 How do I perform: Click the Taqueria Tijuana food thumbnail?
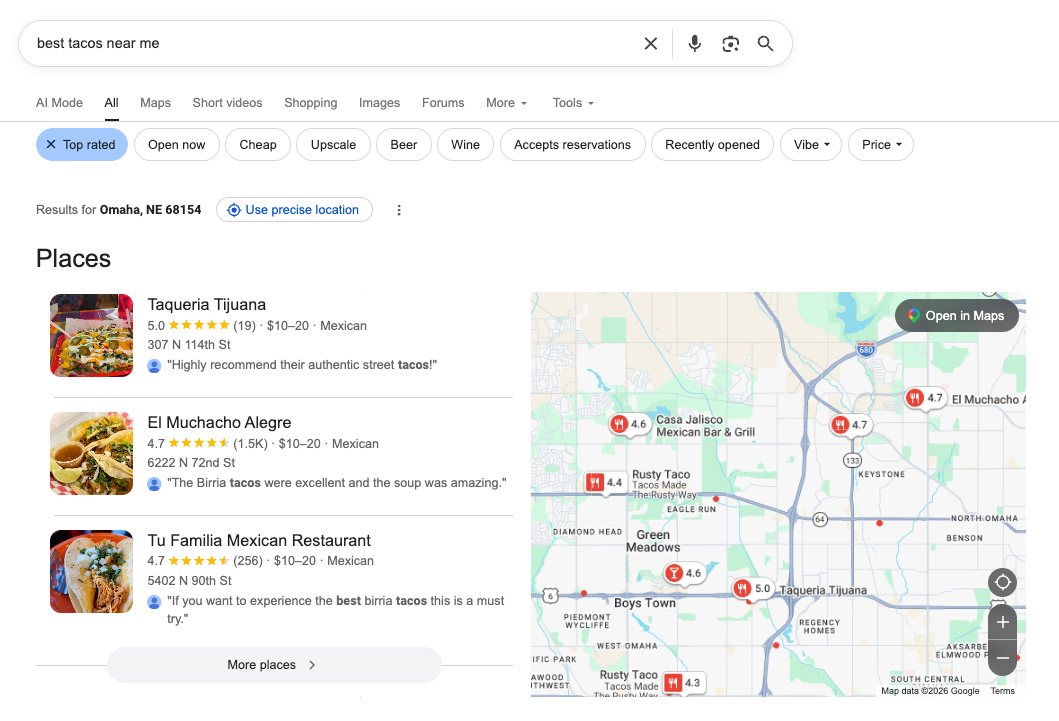point(92,336)
